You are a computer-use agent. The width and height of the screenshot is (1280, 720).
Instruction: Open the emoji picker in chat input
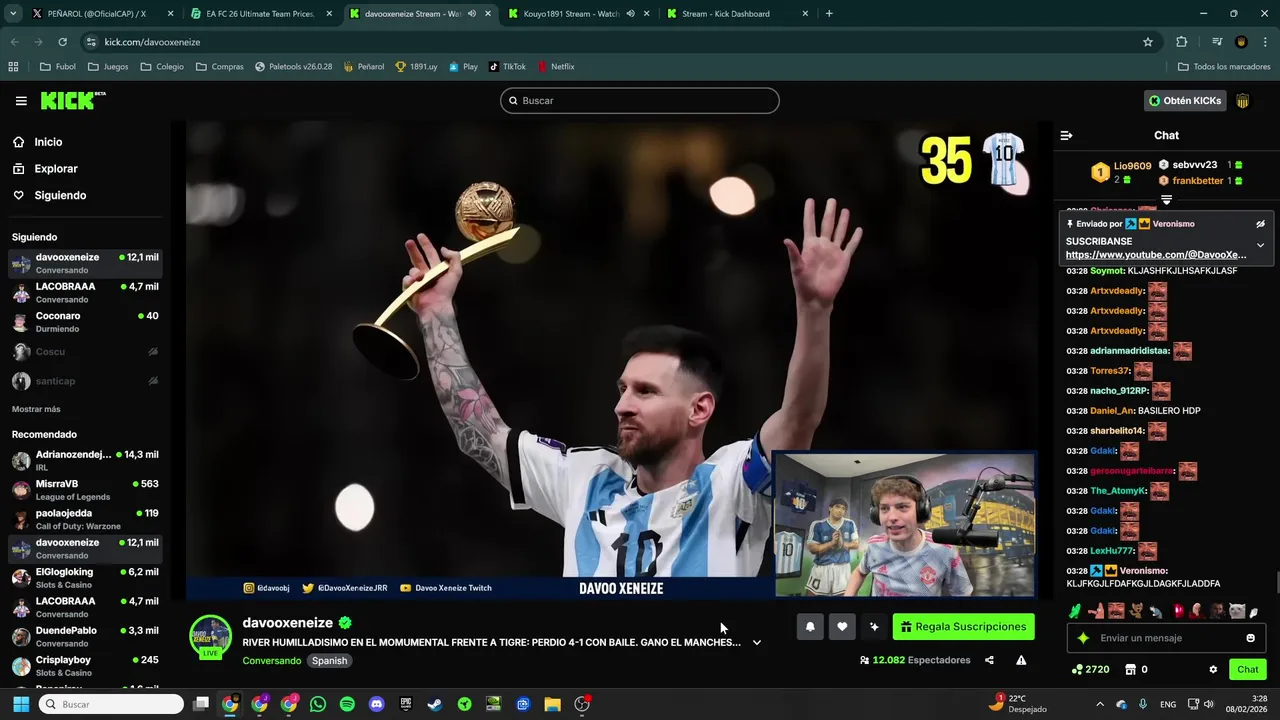(1250, 638)
